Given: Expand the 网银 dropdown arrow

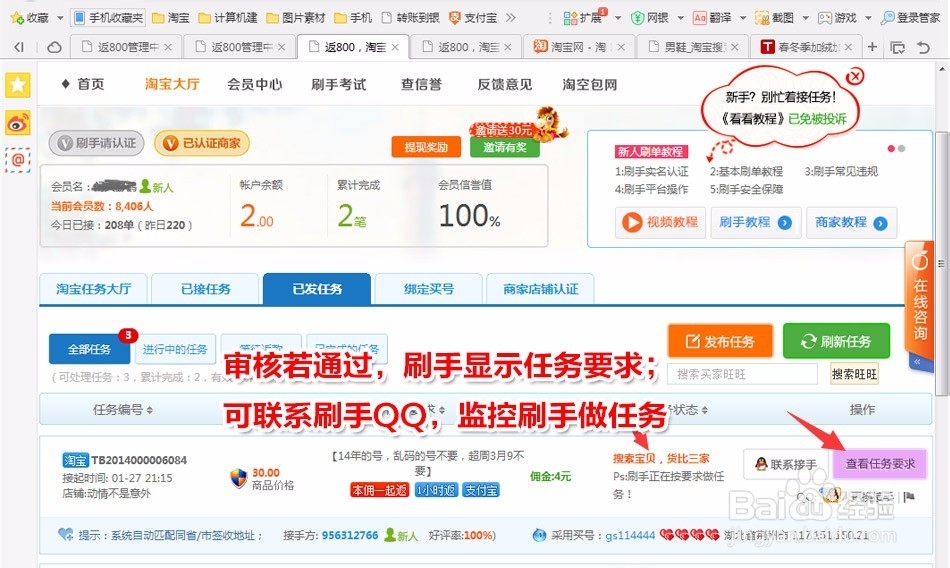Looking at the screenshot, I should 680,18.
